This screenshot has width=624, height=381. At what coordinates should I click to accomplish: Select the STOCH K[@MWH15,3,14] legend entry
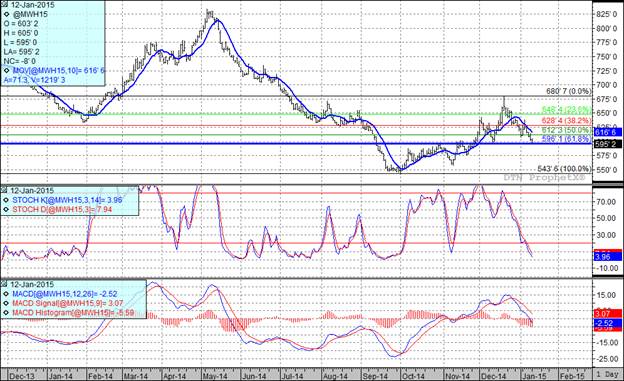coord(67,200)
